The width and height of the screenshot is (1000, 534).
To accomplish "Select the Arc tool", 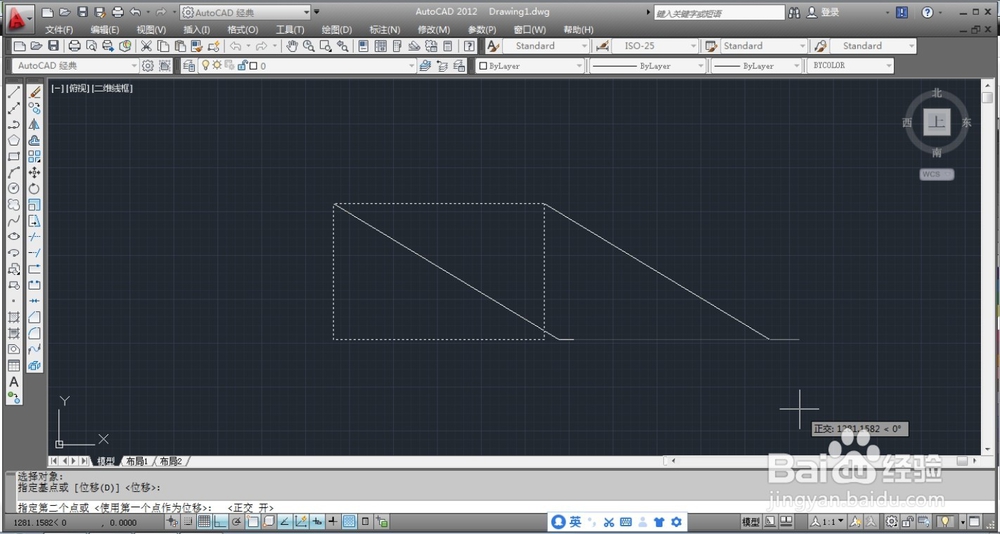I will [13, 172].
